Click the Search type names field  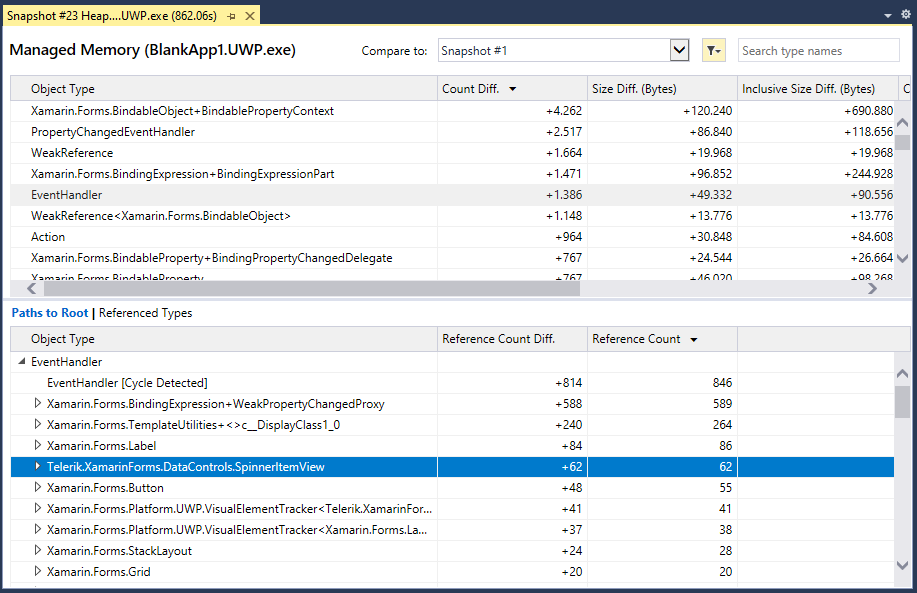(x=818, y=50)
